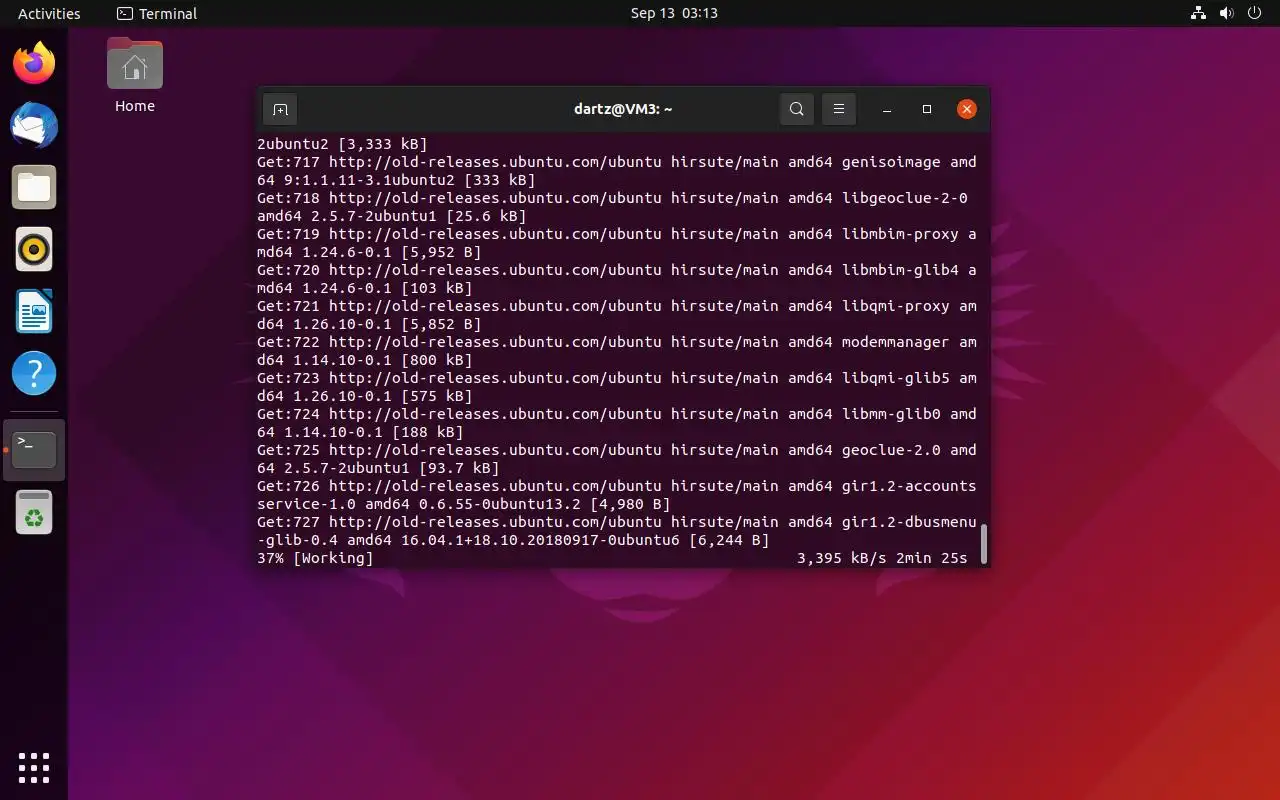Open the clock calendar Sep 13 03:13
The width and height of the screenshot is (1280, 800).
(674, 13)
